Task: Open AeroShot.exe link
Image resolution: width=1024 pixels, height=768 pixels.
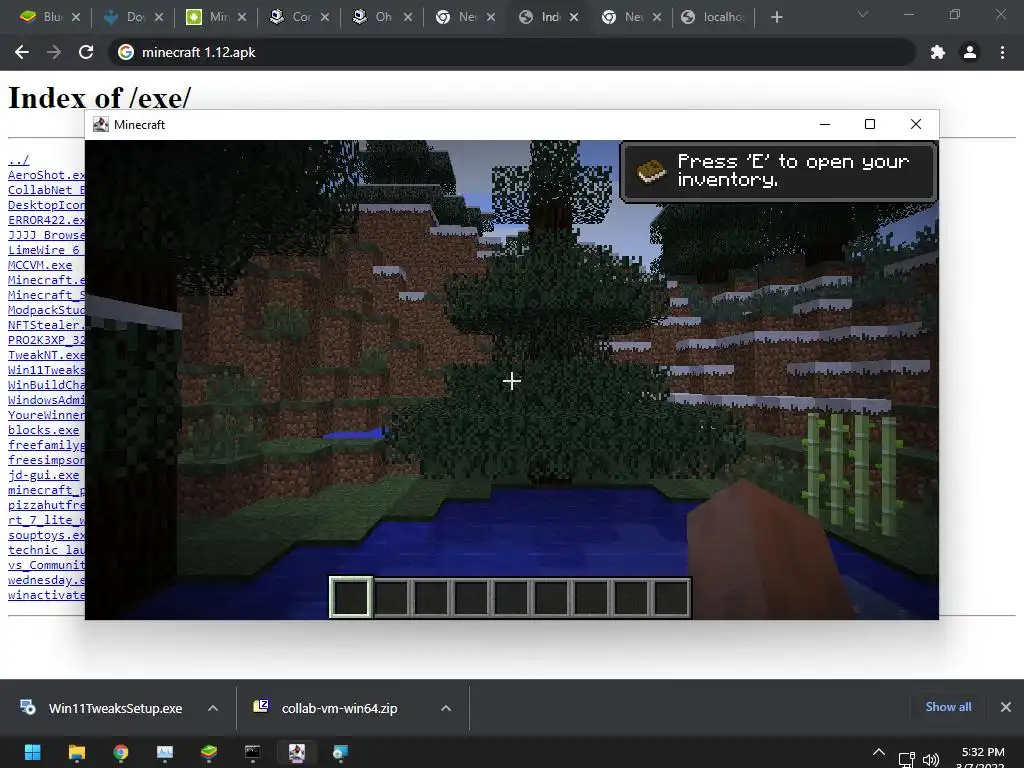Action: pyautogui.click(x=46, y=175)
